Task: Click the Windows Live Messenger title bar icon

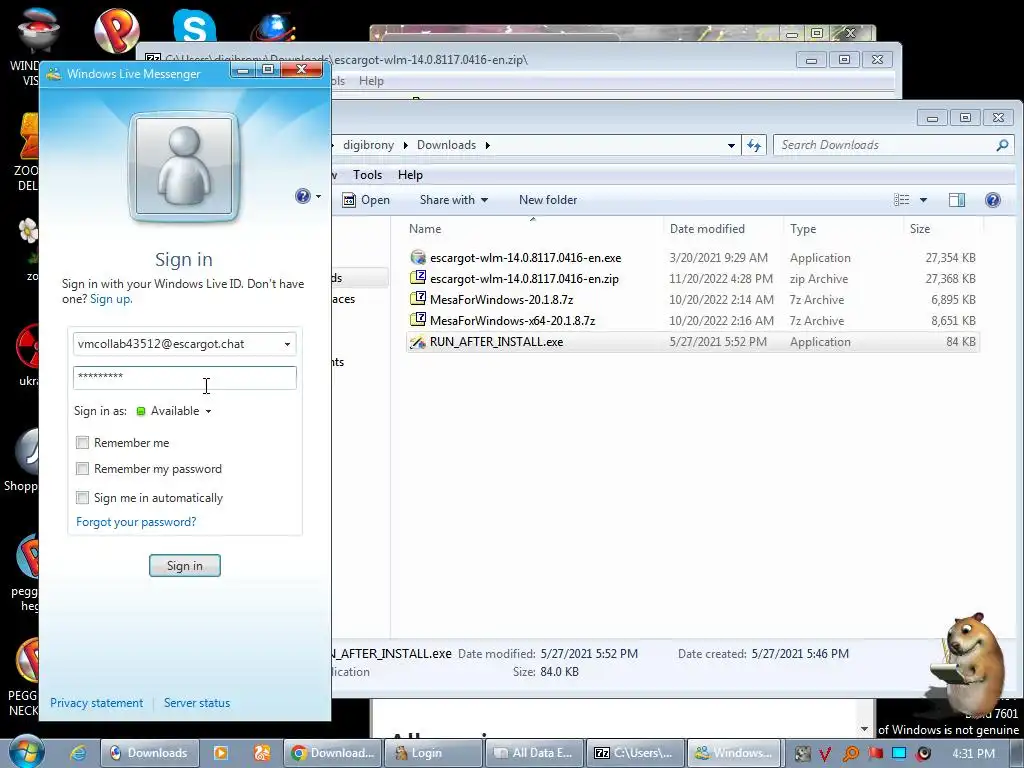Action: [x=54, y=74]
